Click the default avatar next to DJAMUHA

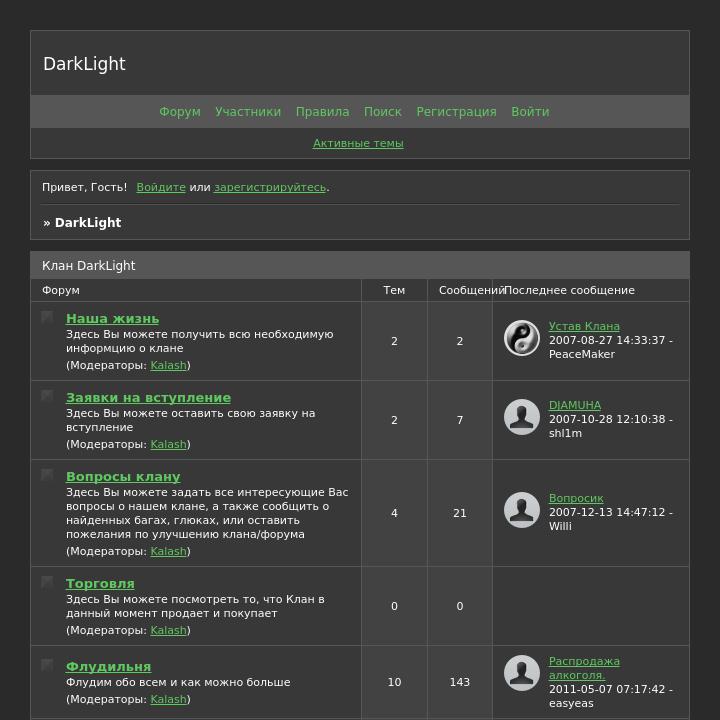click(x=522, y=417)
